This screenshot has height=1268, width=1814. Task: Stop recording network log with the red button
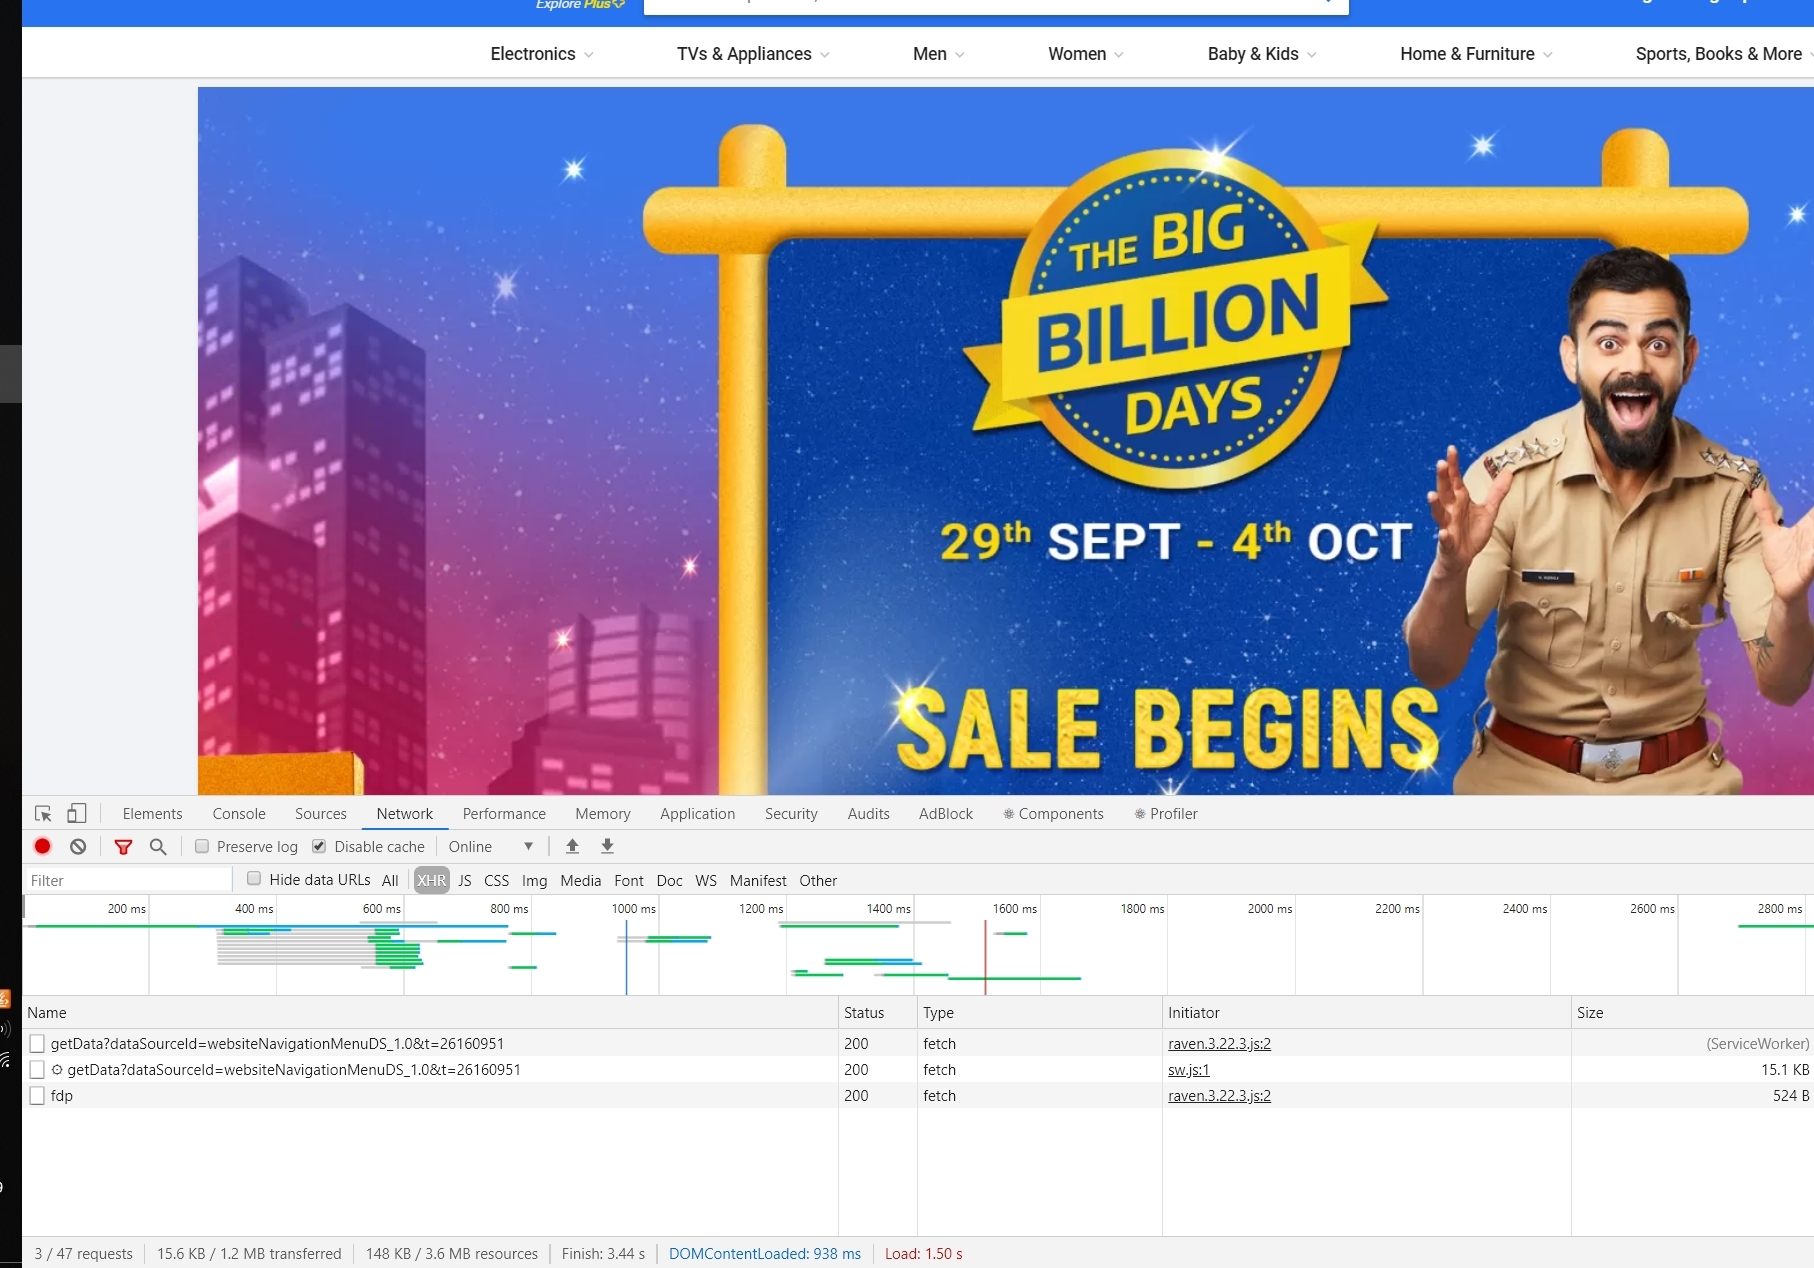42,847
